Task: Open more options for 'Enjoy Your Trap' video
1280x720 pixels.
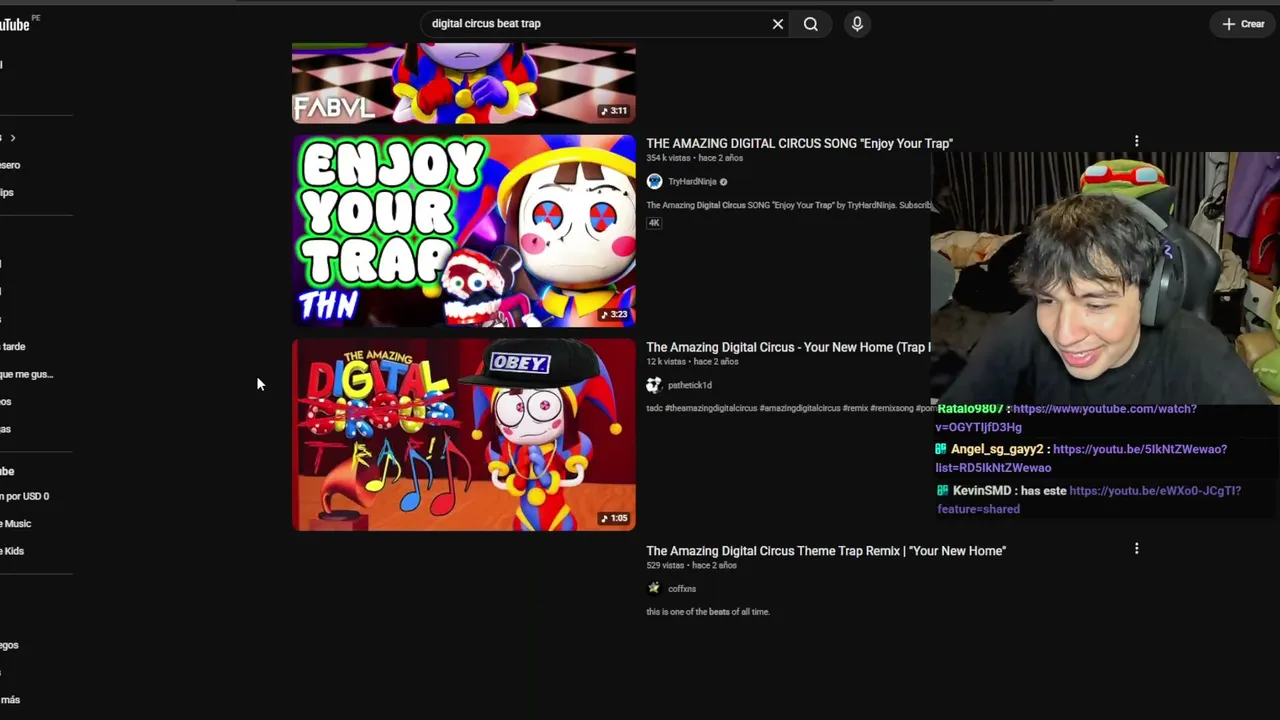Action: [1136, 142]
